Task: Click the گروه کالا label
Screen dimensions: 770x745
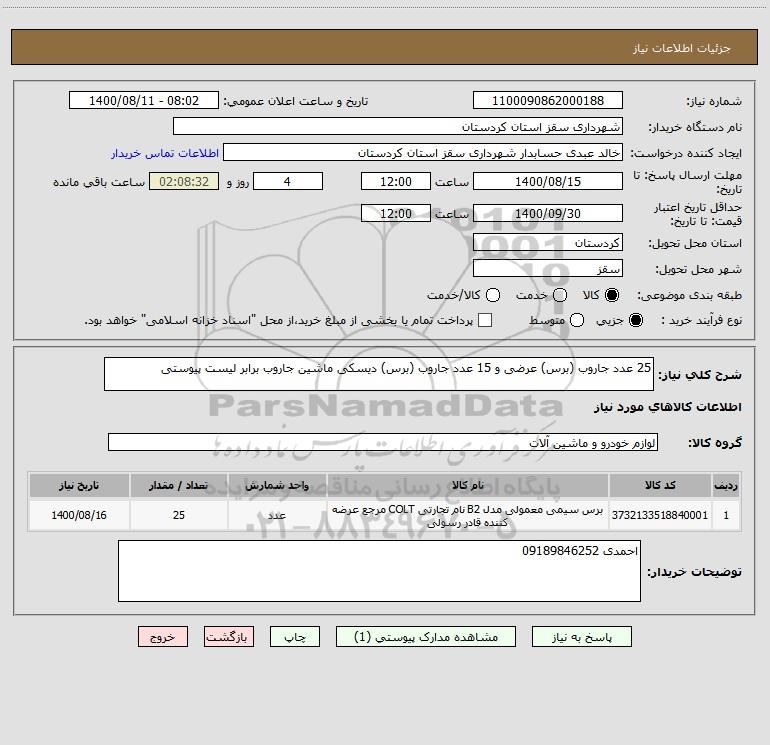Action: click(x=715, y=443)
